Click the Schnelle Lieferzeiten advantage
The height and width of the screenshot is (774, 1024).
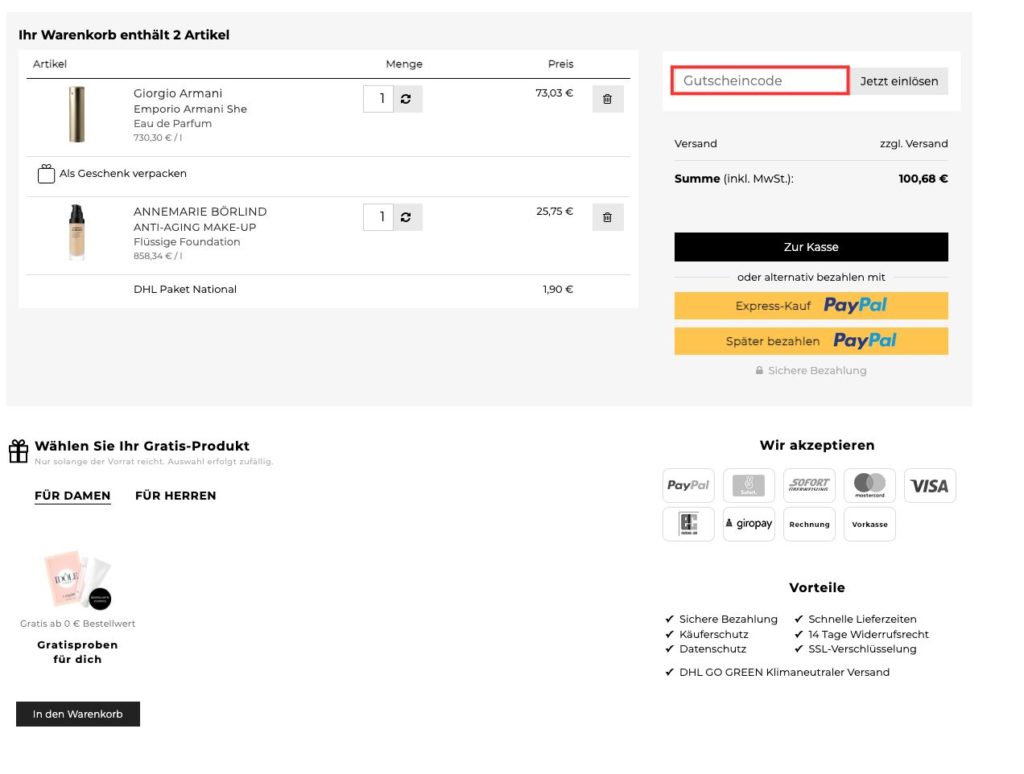(862, 619)
